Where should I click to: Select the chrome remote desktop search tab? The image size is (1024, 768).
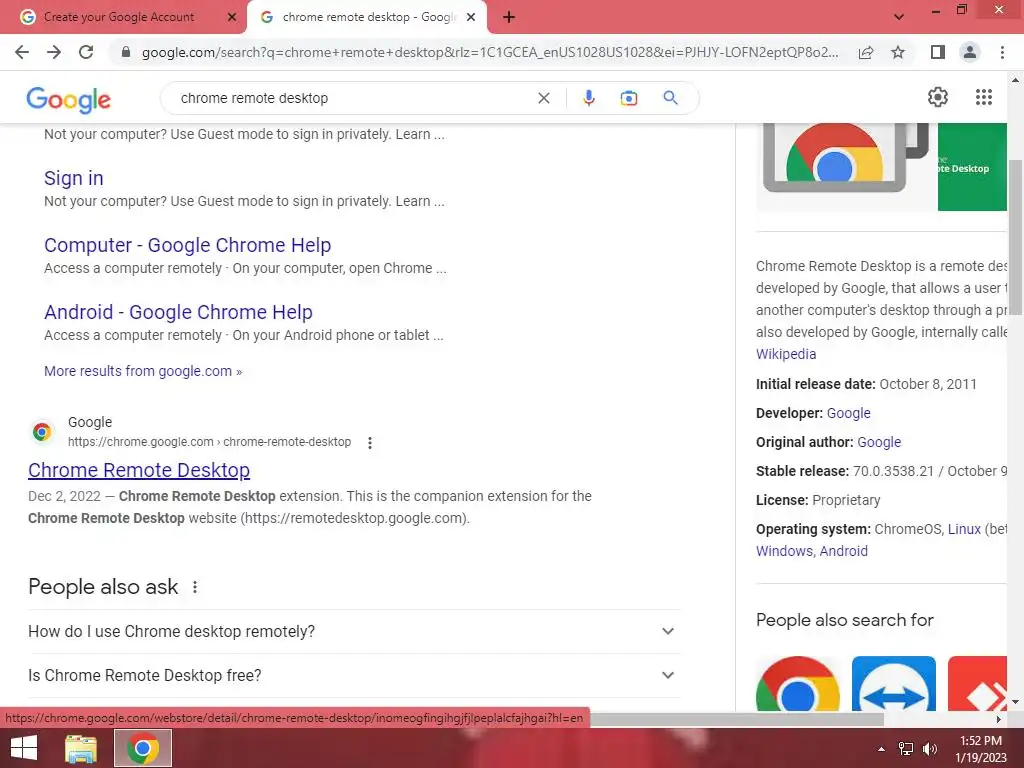367,17
